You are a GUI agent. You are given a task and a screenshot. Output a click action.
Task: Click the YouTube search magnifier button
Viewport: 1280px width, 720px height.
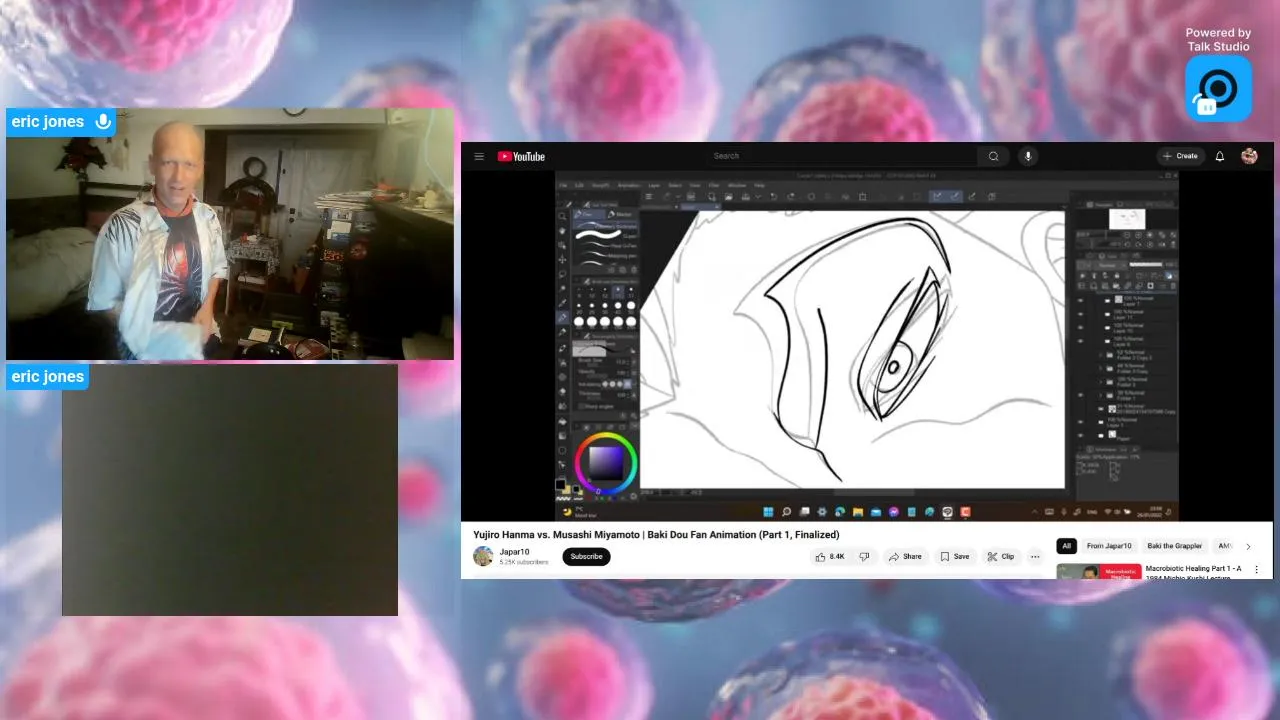point(993,156)
